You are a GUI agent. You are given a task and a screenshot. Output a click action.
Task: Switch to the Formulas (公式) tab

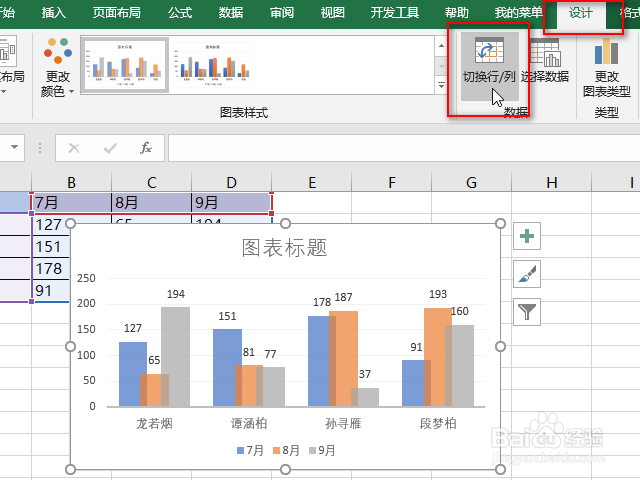tap(180, 13)
